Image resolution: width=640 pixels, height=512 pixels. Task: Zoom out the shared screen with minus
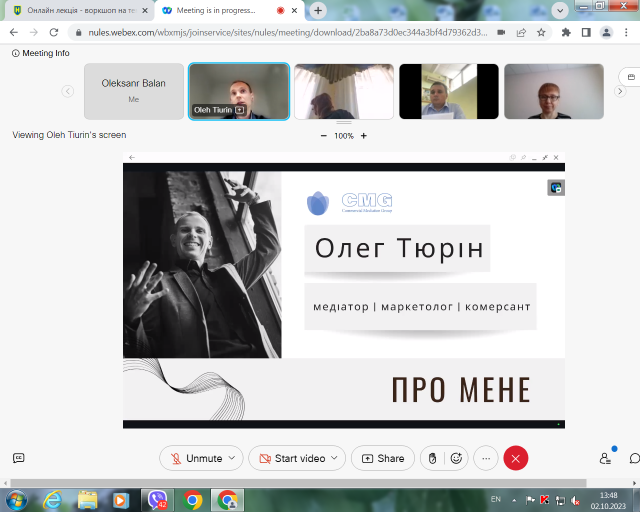point(324,136)
